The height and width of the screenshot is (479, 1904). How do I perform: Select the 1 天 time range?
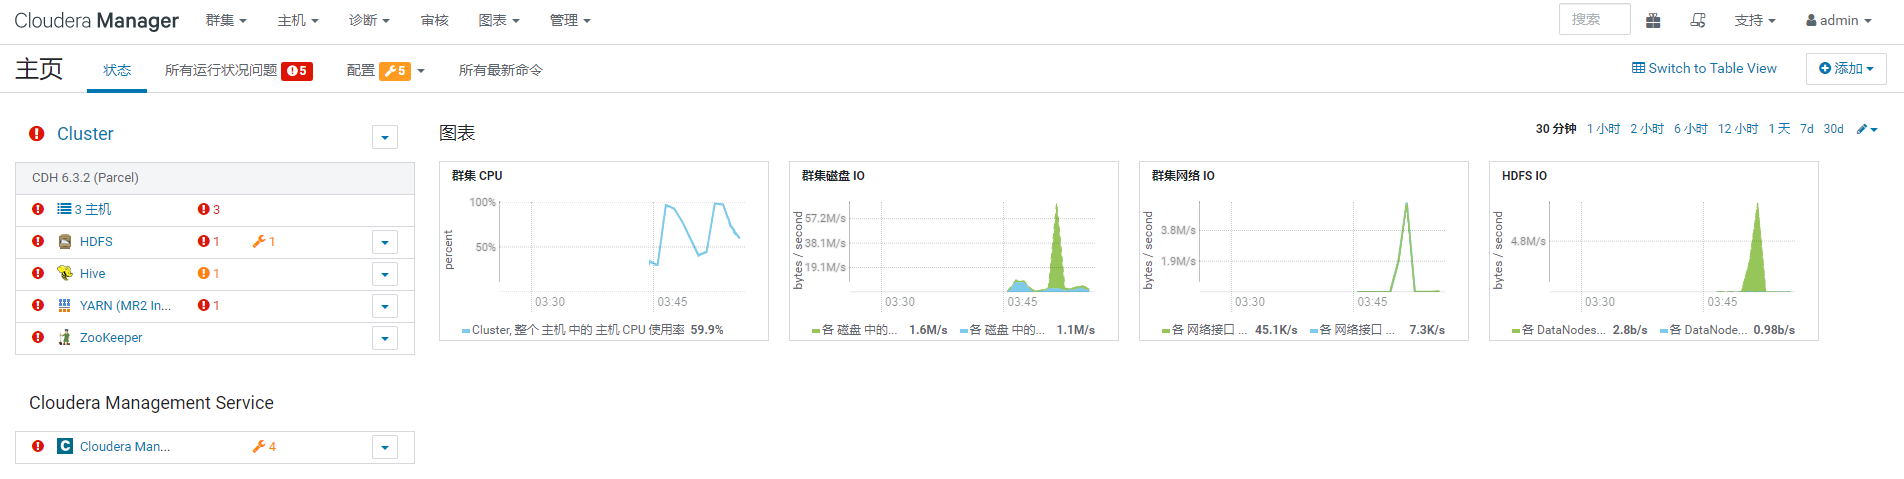(x=1779, y=129)
